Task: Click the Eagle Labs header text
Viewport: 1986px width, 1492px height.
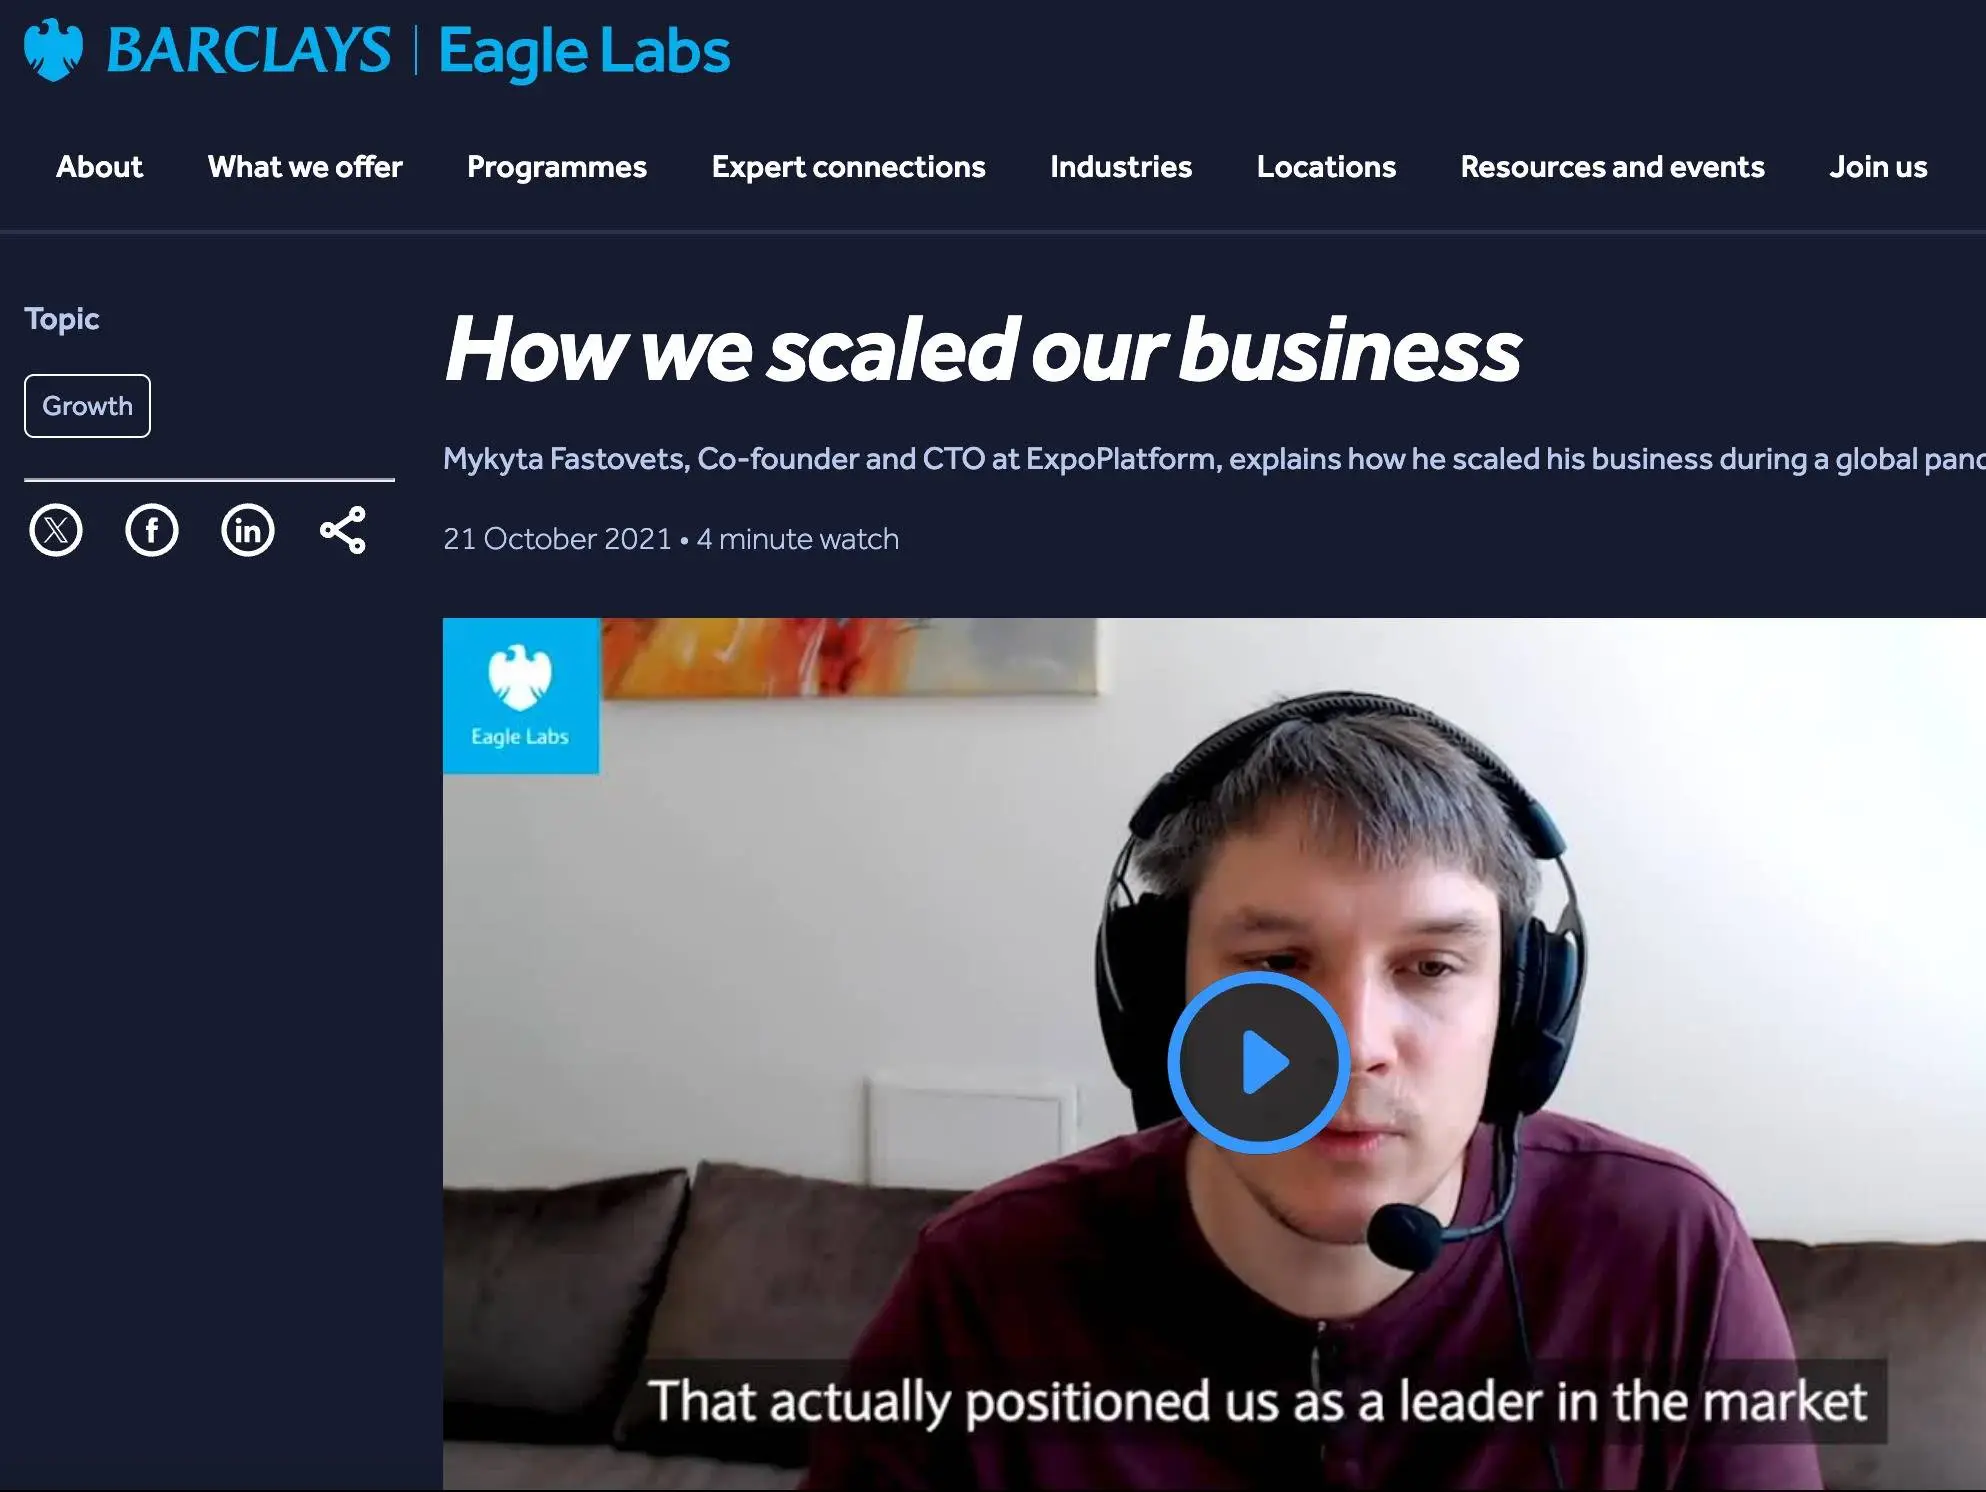Action: pos(585,52)
